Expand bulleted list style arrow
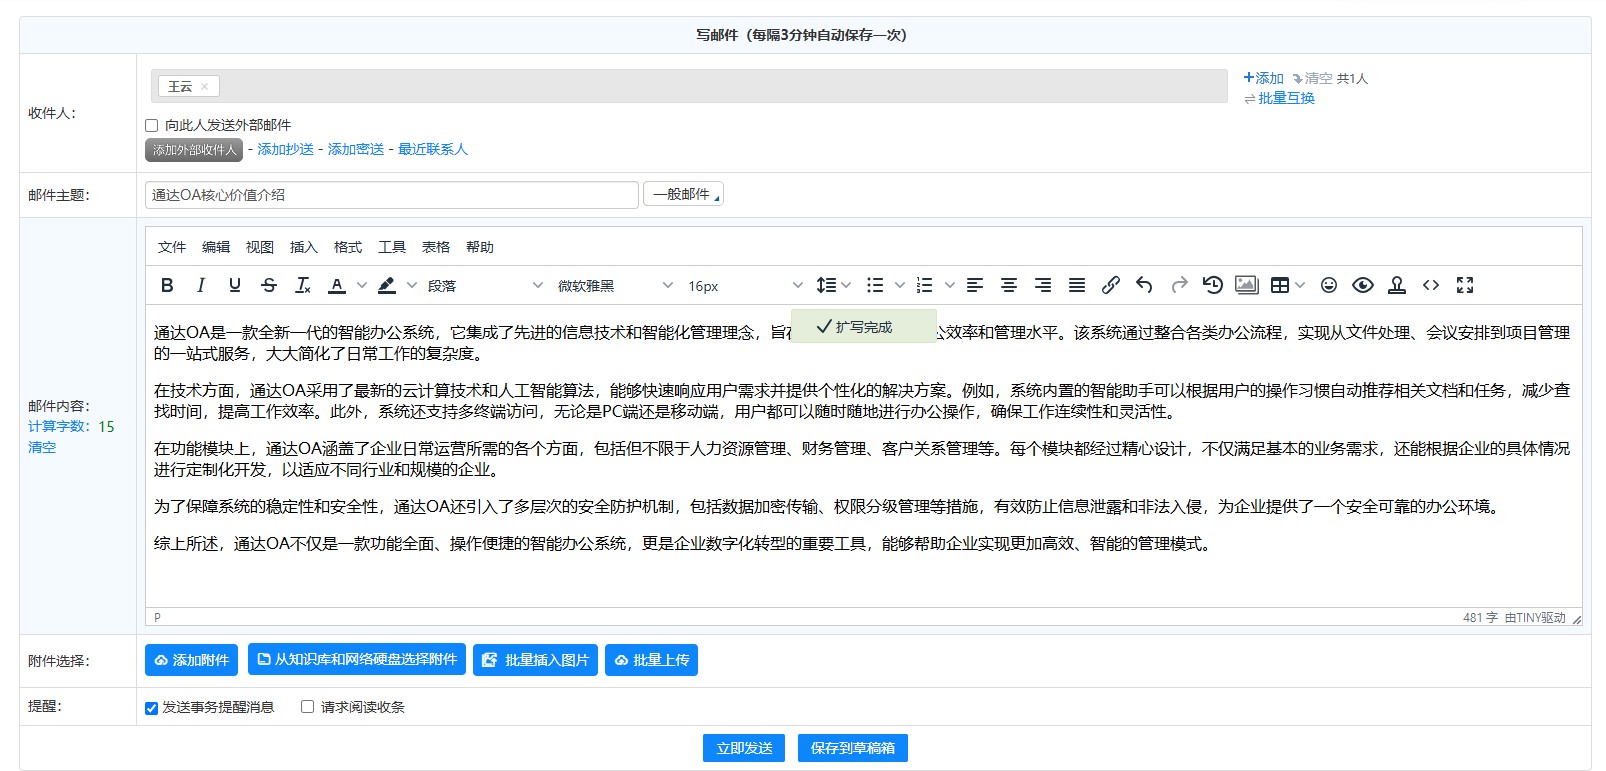The width and height of the screenshot is (1606, 771). tap(899, 285)
